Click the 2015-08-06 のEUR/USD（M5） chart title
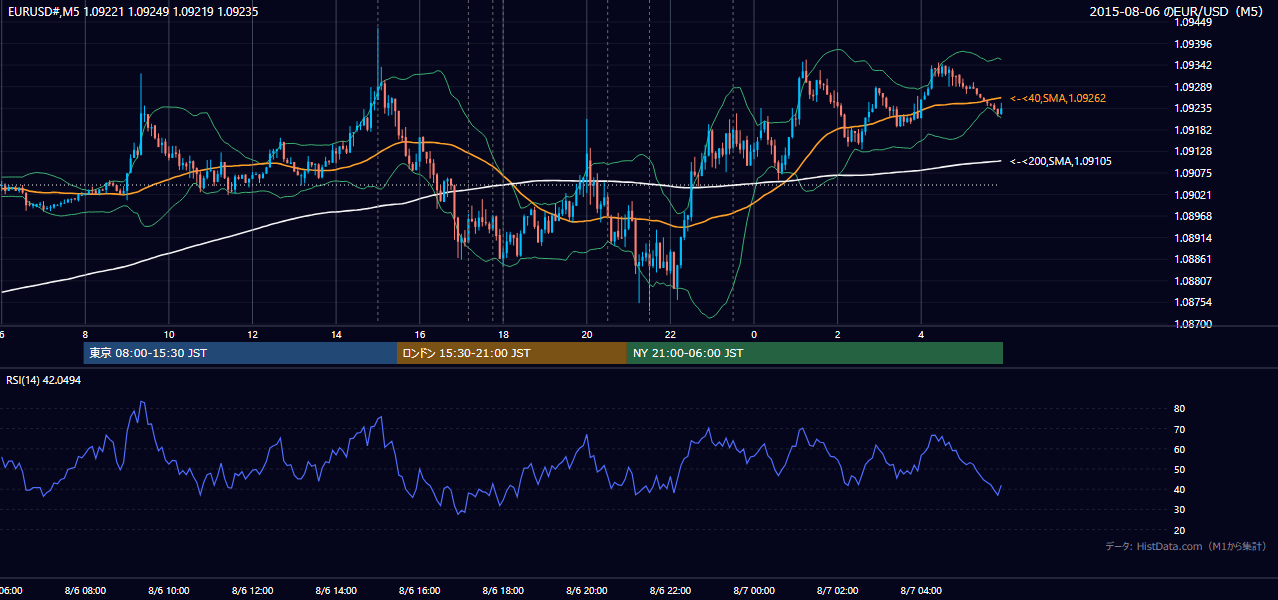Screen dimensions: 1278x600 [x=1179, y=11]
